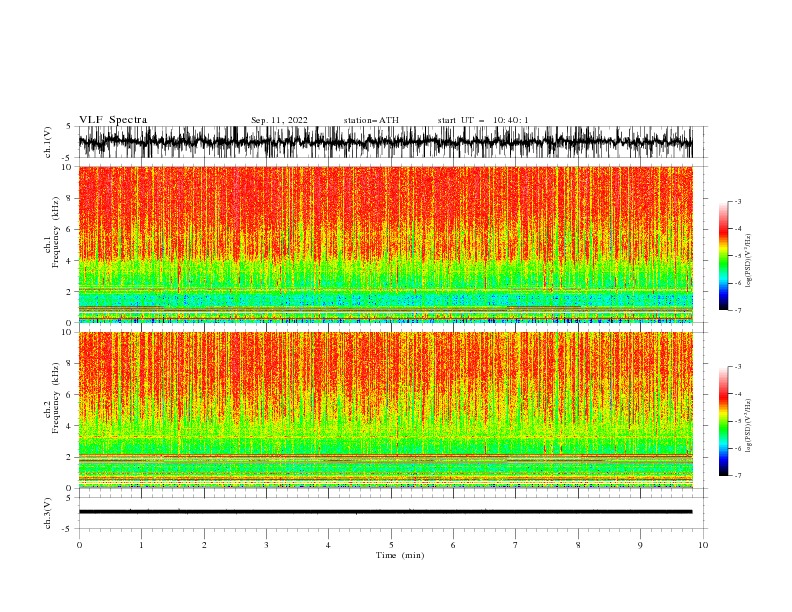Select the date "Sep. 11, 2022"

279,120
